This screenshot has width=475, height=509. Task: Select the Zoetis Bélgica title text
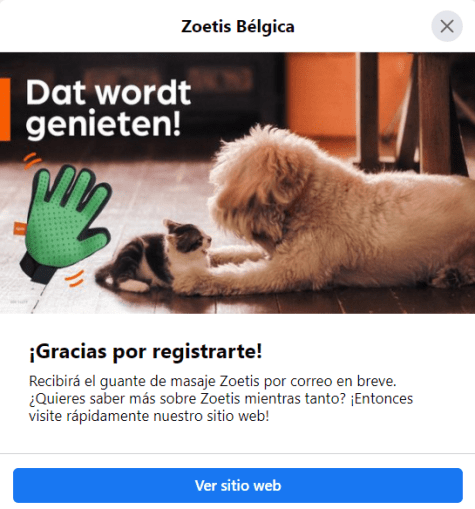(x=238, y=26)
